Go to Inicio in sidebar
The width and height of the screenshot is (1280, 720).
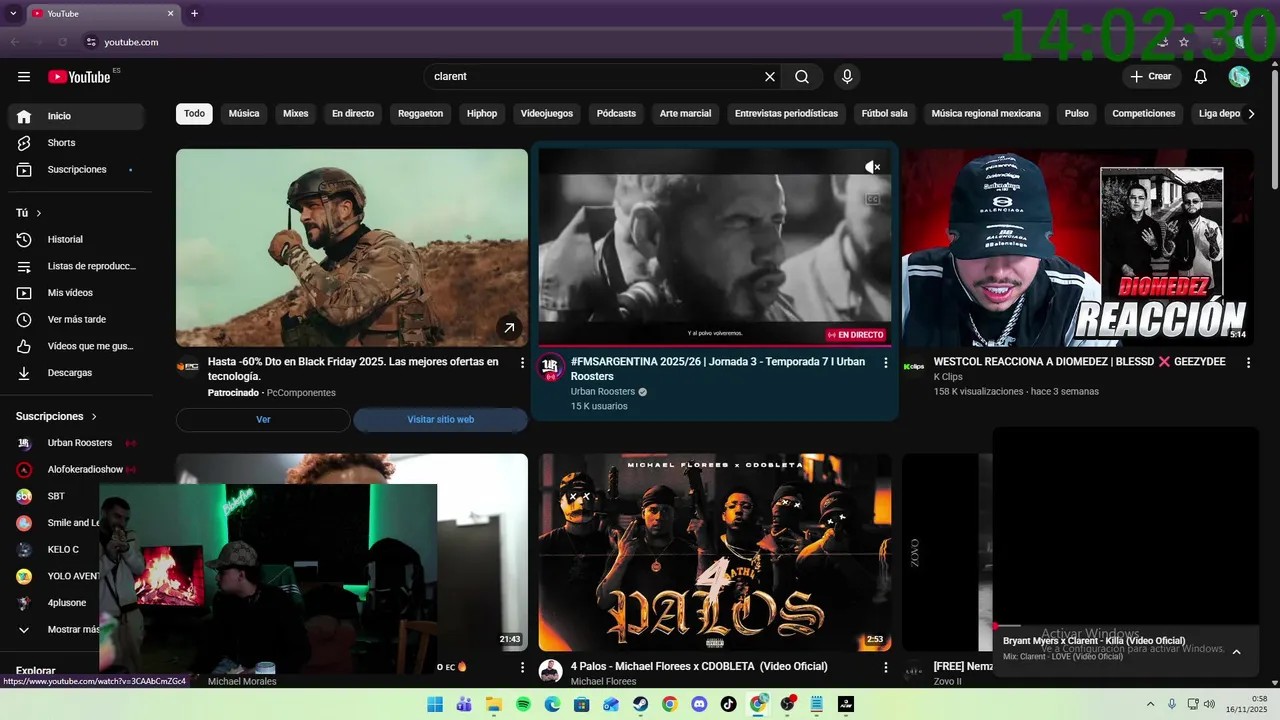(x=76, y=116)
